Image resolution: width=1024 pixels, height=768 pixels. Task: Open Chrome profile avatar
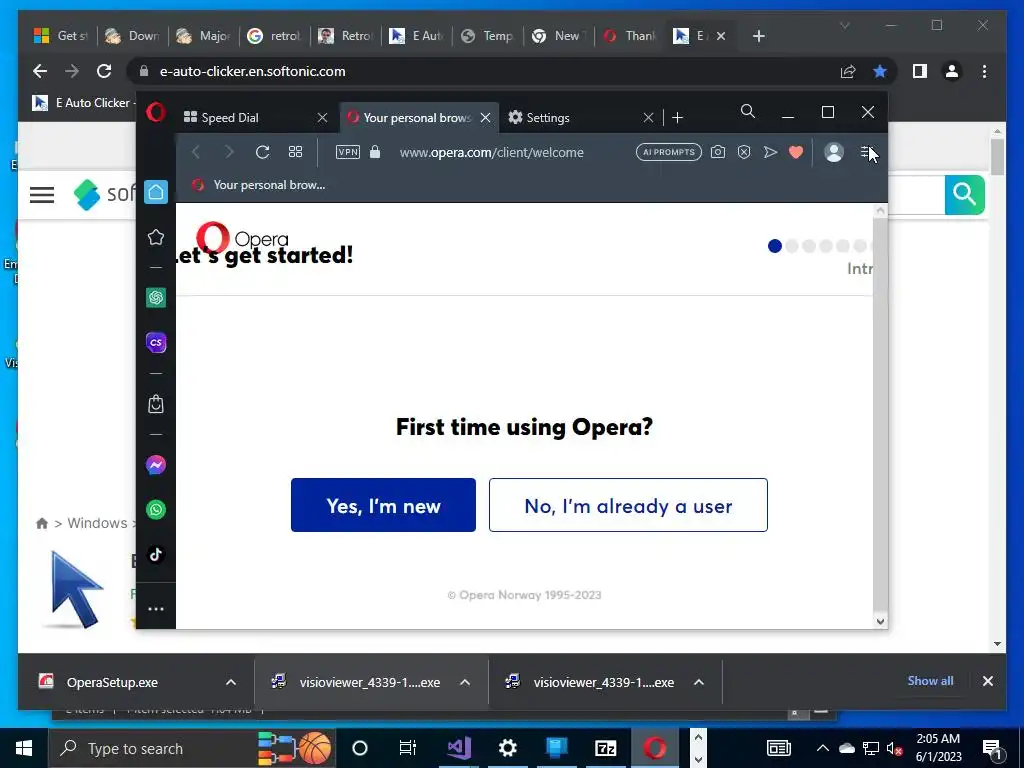click(x=952, y=71)
